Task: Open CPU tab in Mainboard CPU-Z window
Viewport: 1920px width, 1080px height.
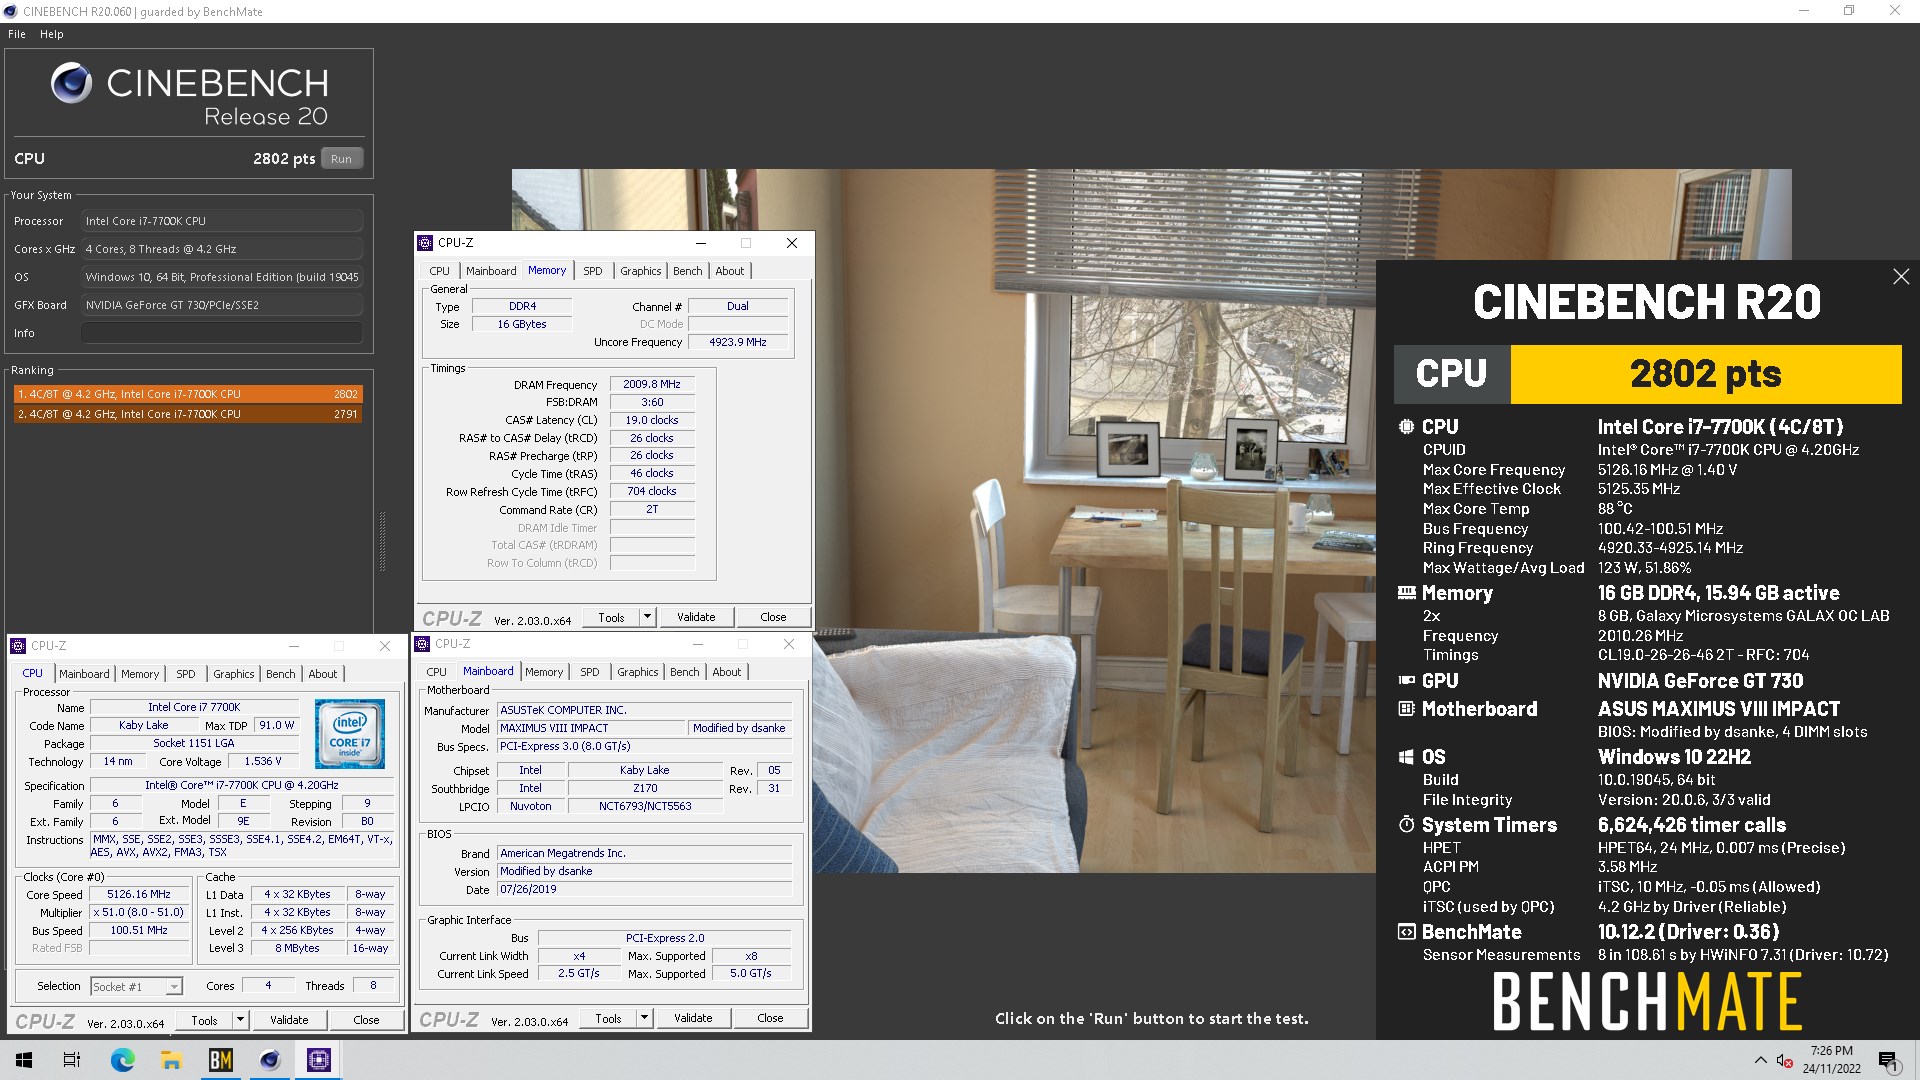Action: [437, 672]
